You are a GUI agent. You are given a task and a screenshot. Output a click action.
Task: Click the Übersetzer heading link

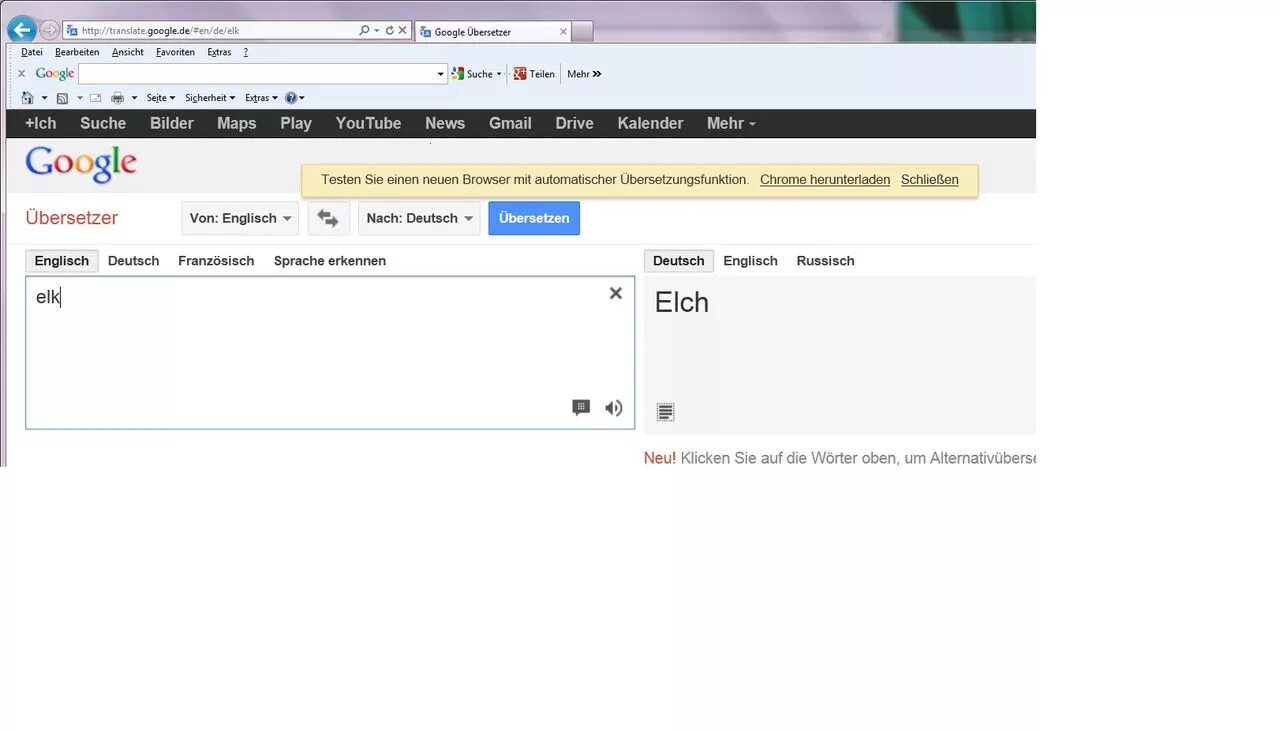pyautogui.click(x=72, y=218)
